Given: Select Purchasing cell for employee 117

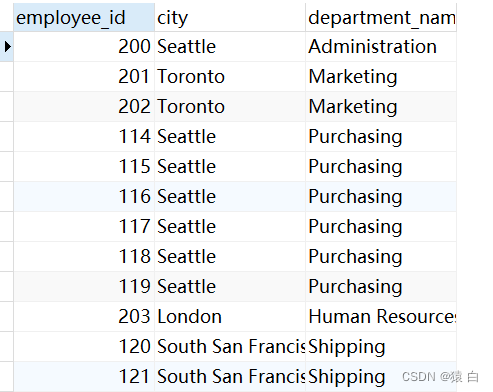Looking at the screenshot, I should pyautogui.click(x=381, y=227).
